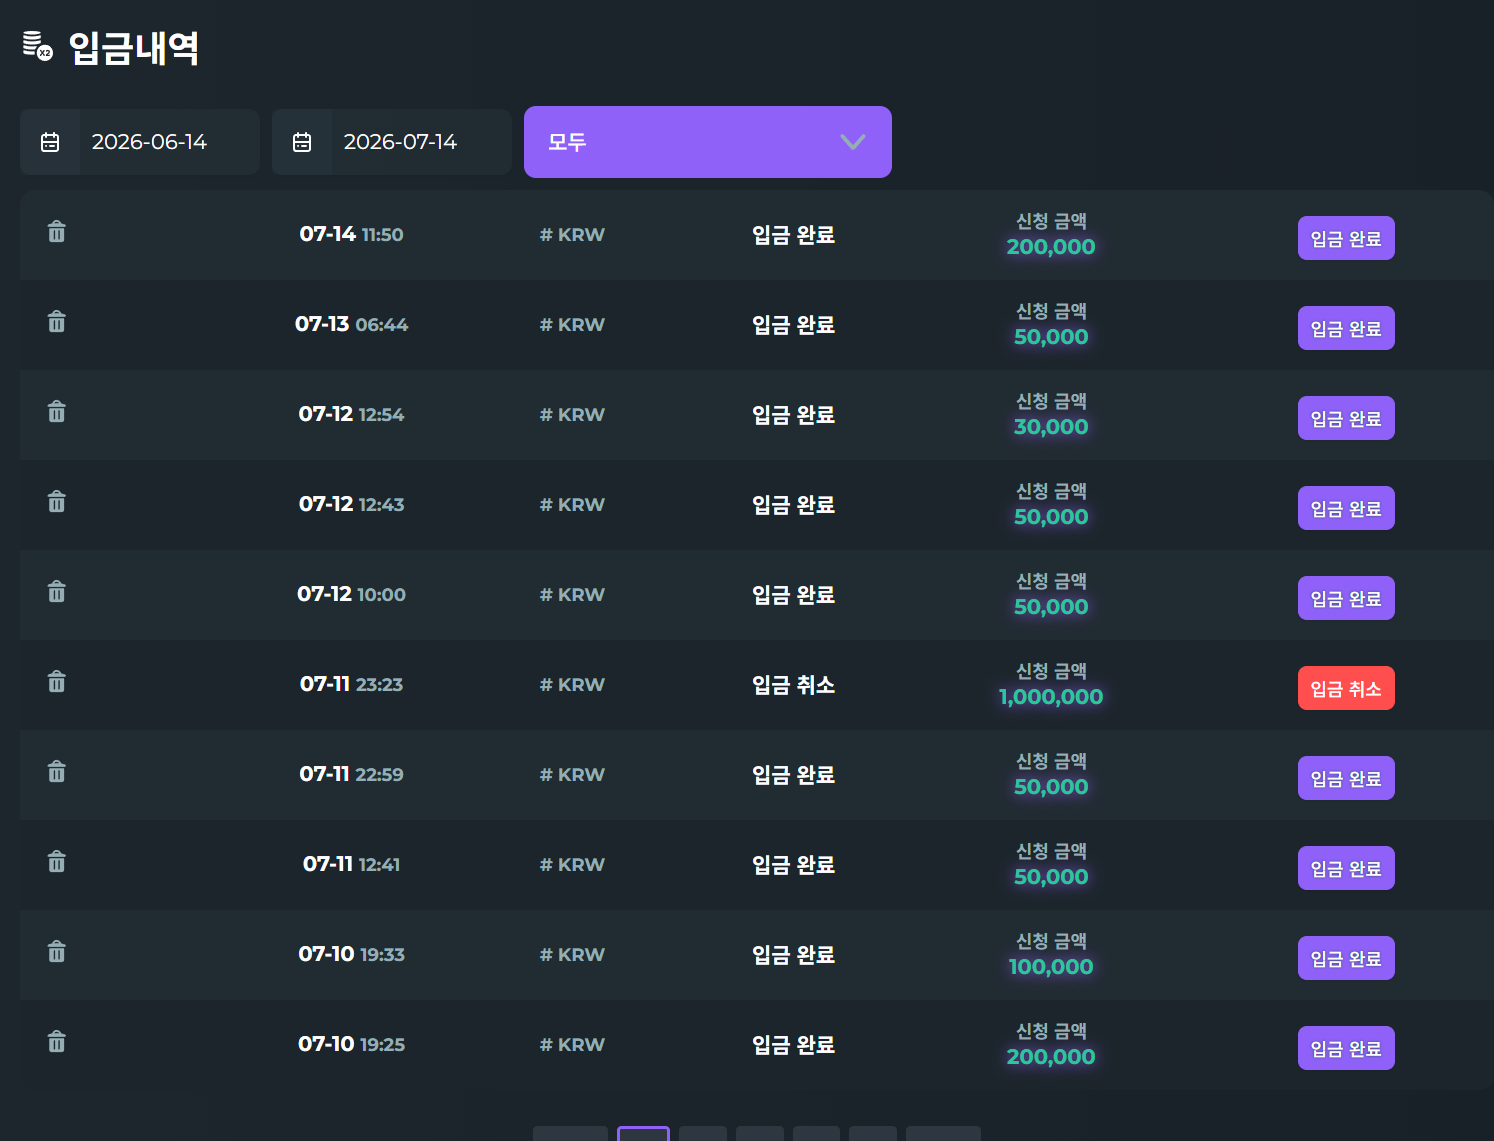Click 입금 완료 button on 07-14 11:50 row
1494x1141 pixels.
click(x=1346, y=238)
